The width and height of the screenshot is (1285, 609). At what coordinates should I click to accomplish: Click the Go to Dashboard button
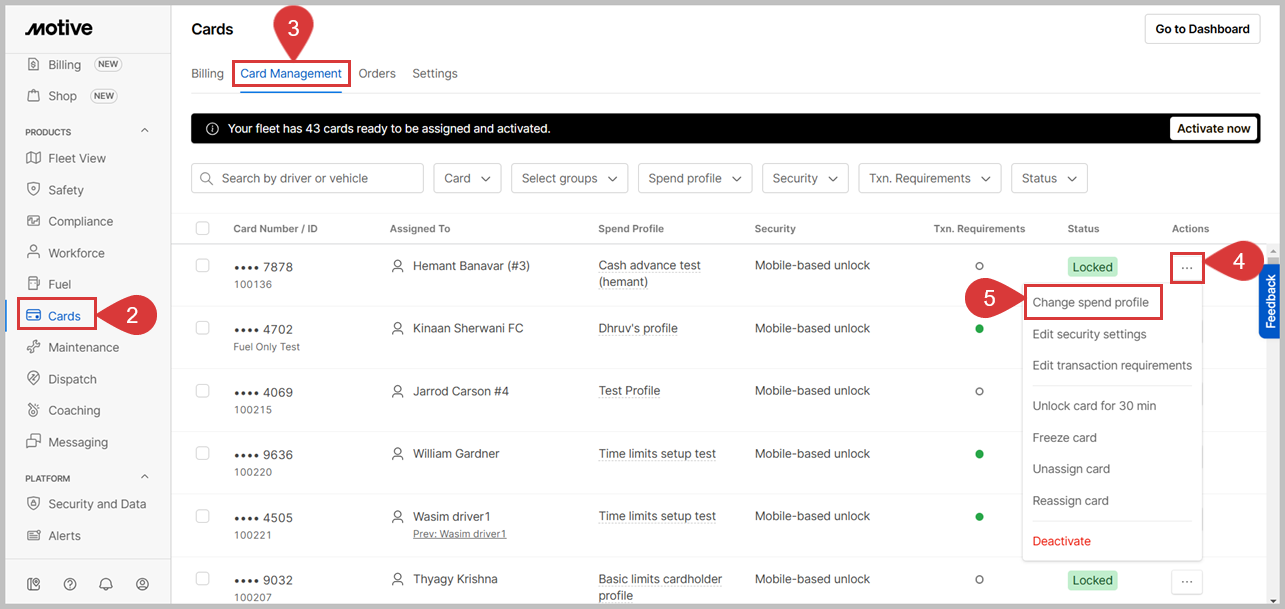pyautogui.click(x=1202, y=29)
